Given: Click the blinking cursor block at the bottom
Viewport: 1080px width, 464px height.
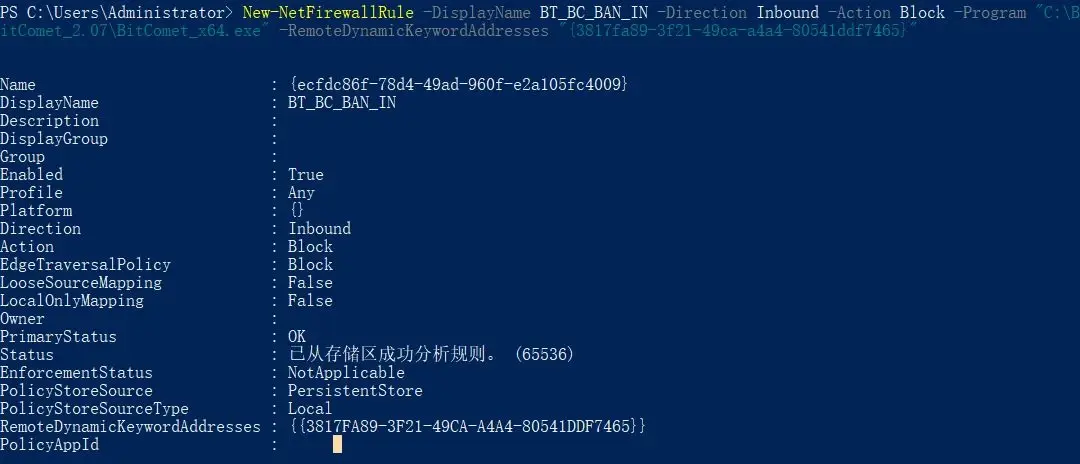Looking at the screenshot, I should click(x=337, y=444).
